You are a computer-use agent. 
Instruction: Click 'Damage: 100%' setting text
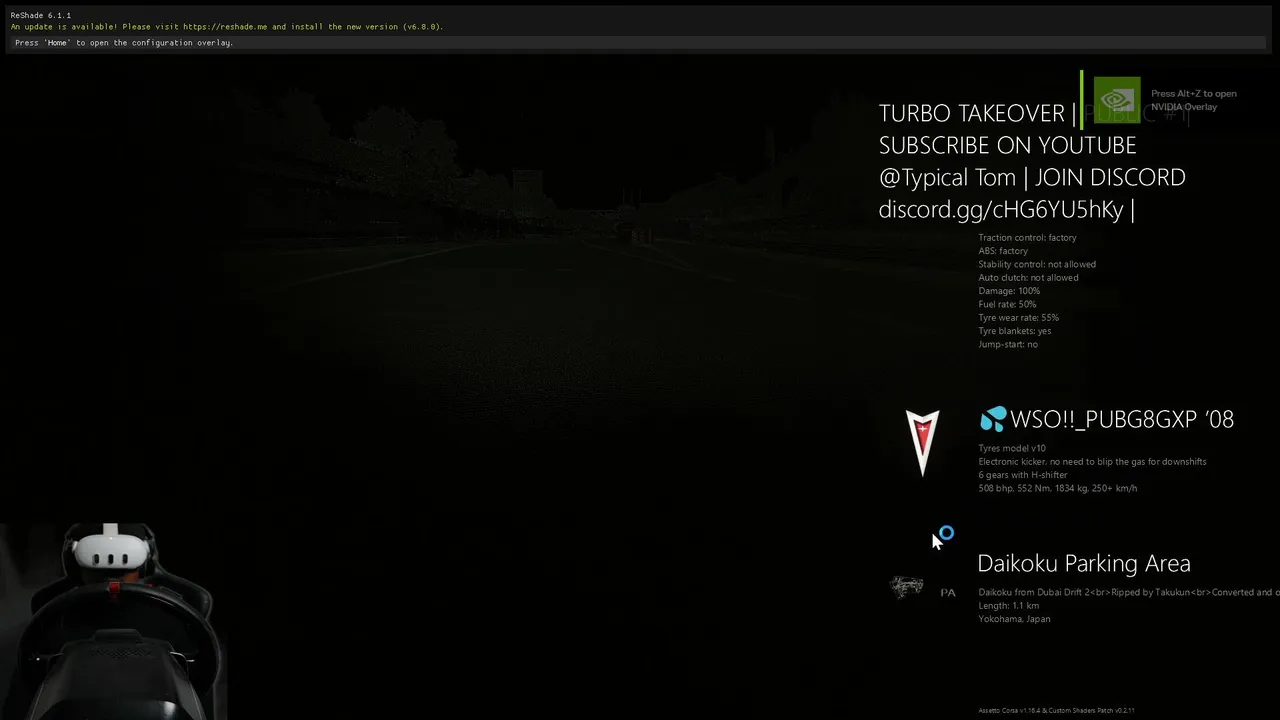click(1009, 291)
